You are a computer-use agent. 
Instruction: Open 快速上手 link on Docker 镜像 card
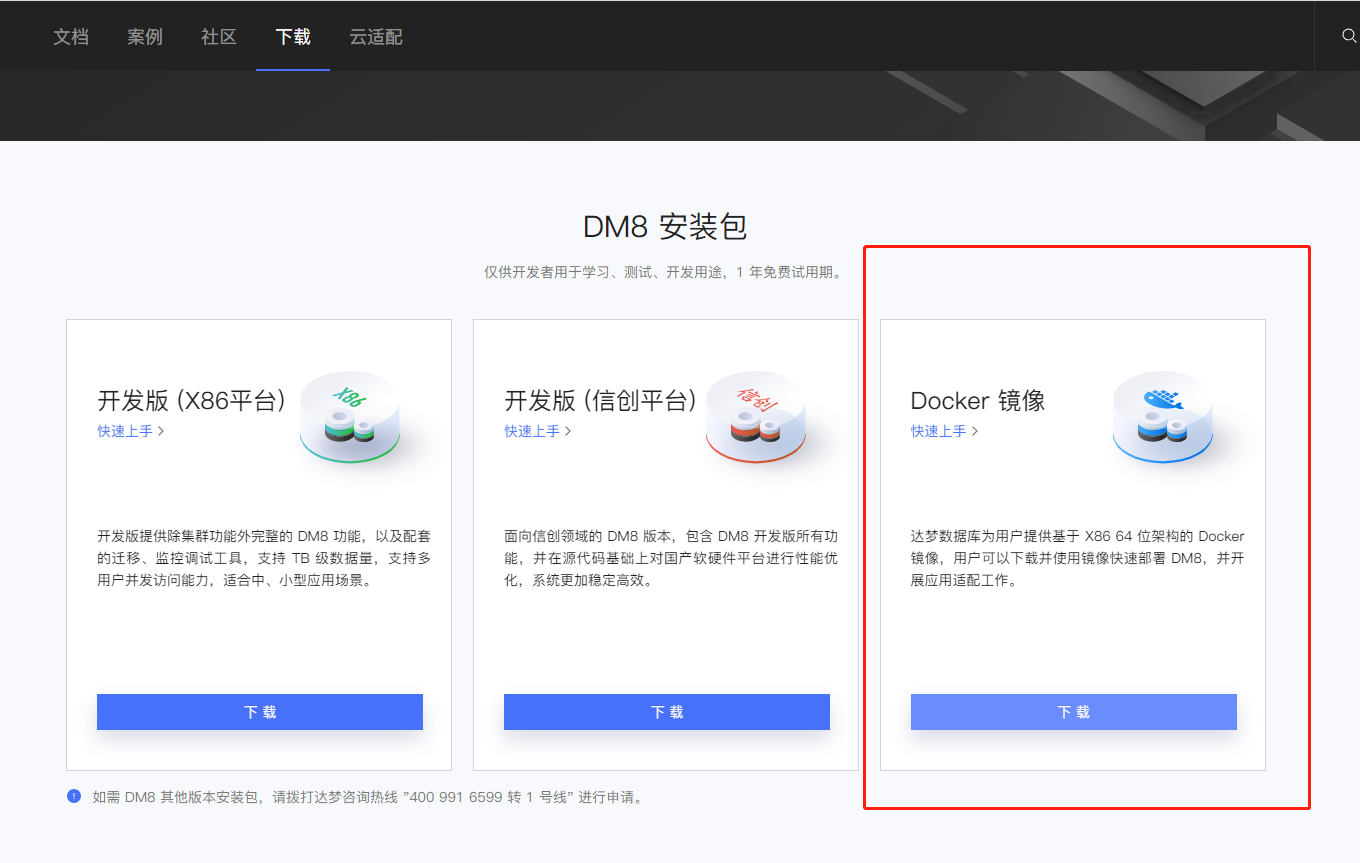[940, 432]
